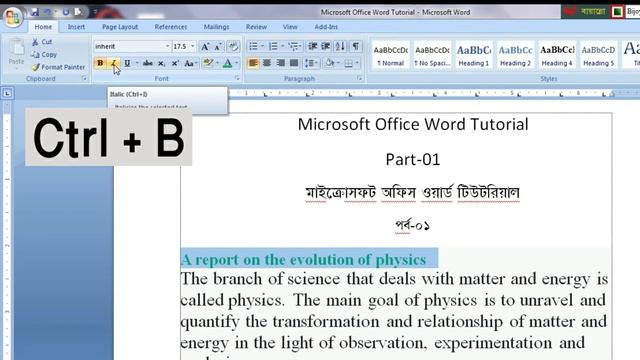Undo last action in Quick Access Toolbar
Image resolution: width=640 pixels, height=360 pixels.
(x=48, y=12)
